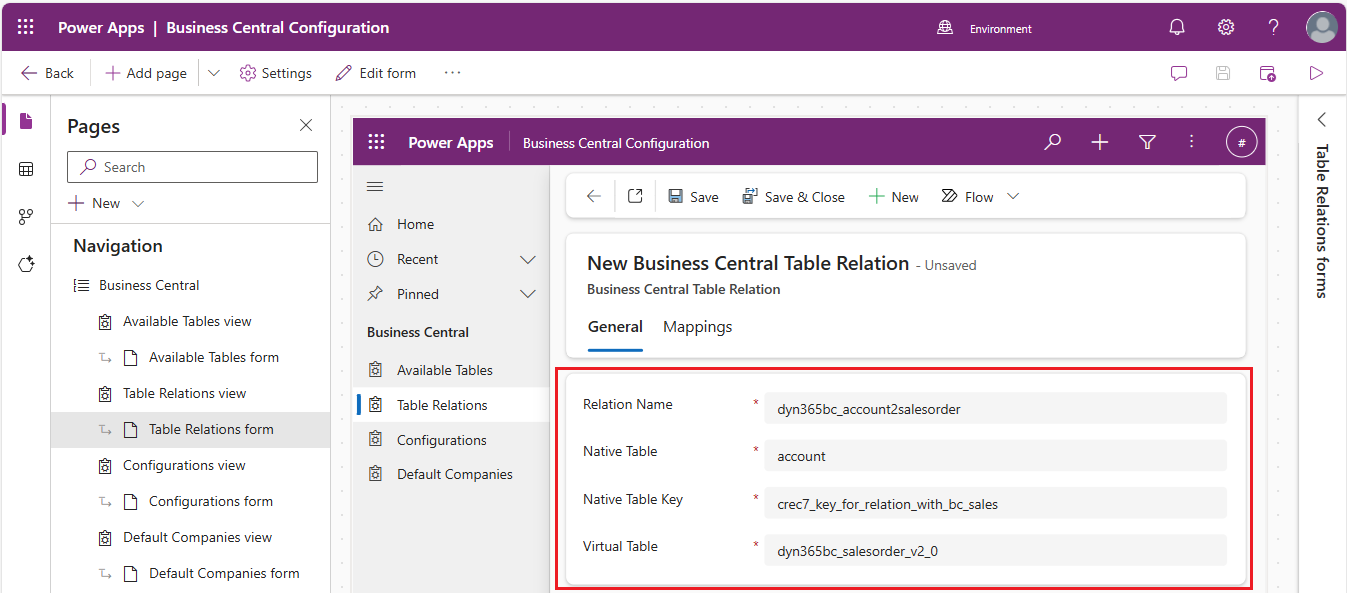
Task: Click the plus quick-create icon in preview header
Action: pyautogui.click(x=1100, y=142)
